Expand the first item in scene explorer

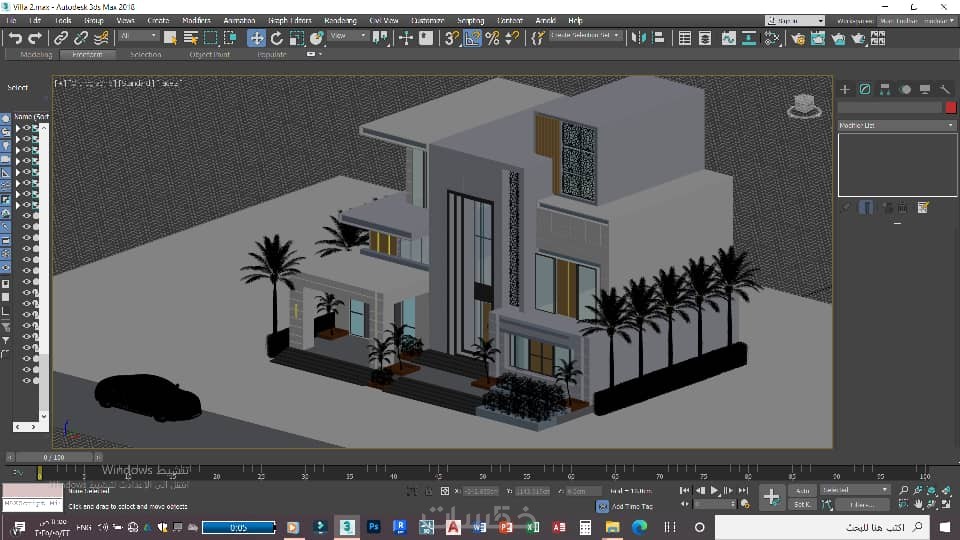(18, 128)
